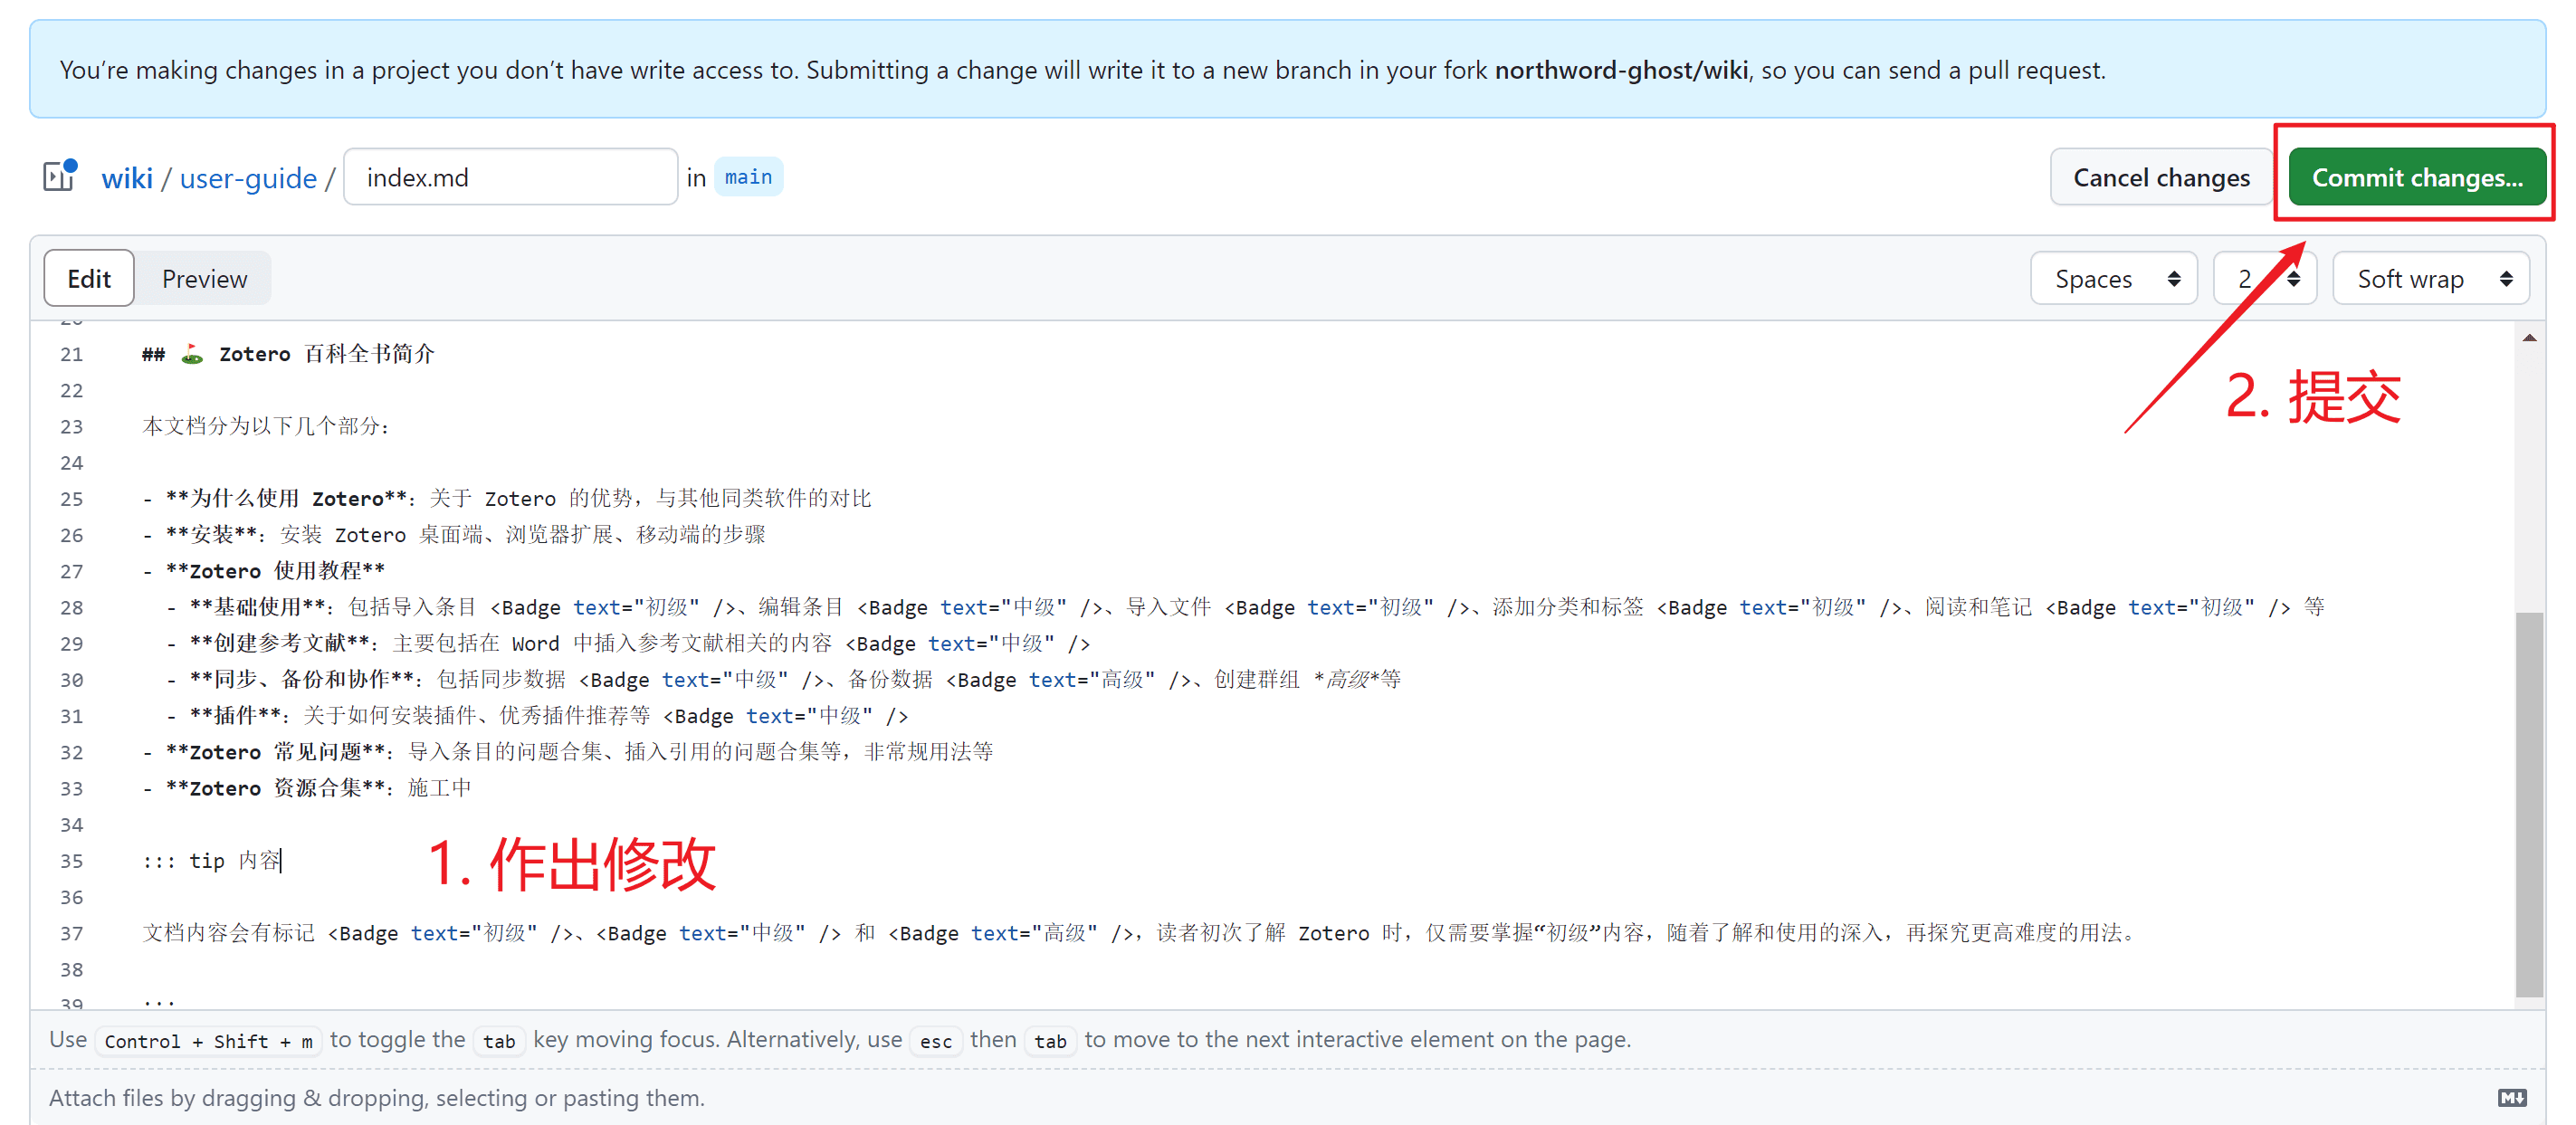Viewport: 2576px width, 1125px height.
Task: Click the index.md filename field
Action: click(x=510, y=177)
